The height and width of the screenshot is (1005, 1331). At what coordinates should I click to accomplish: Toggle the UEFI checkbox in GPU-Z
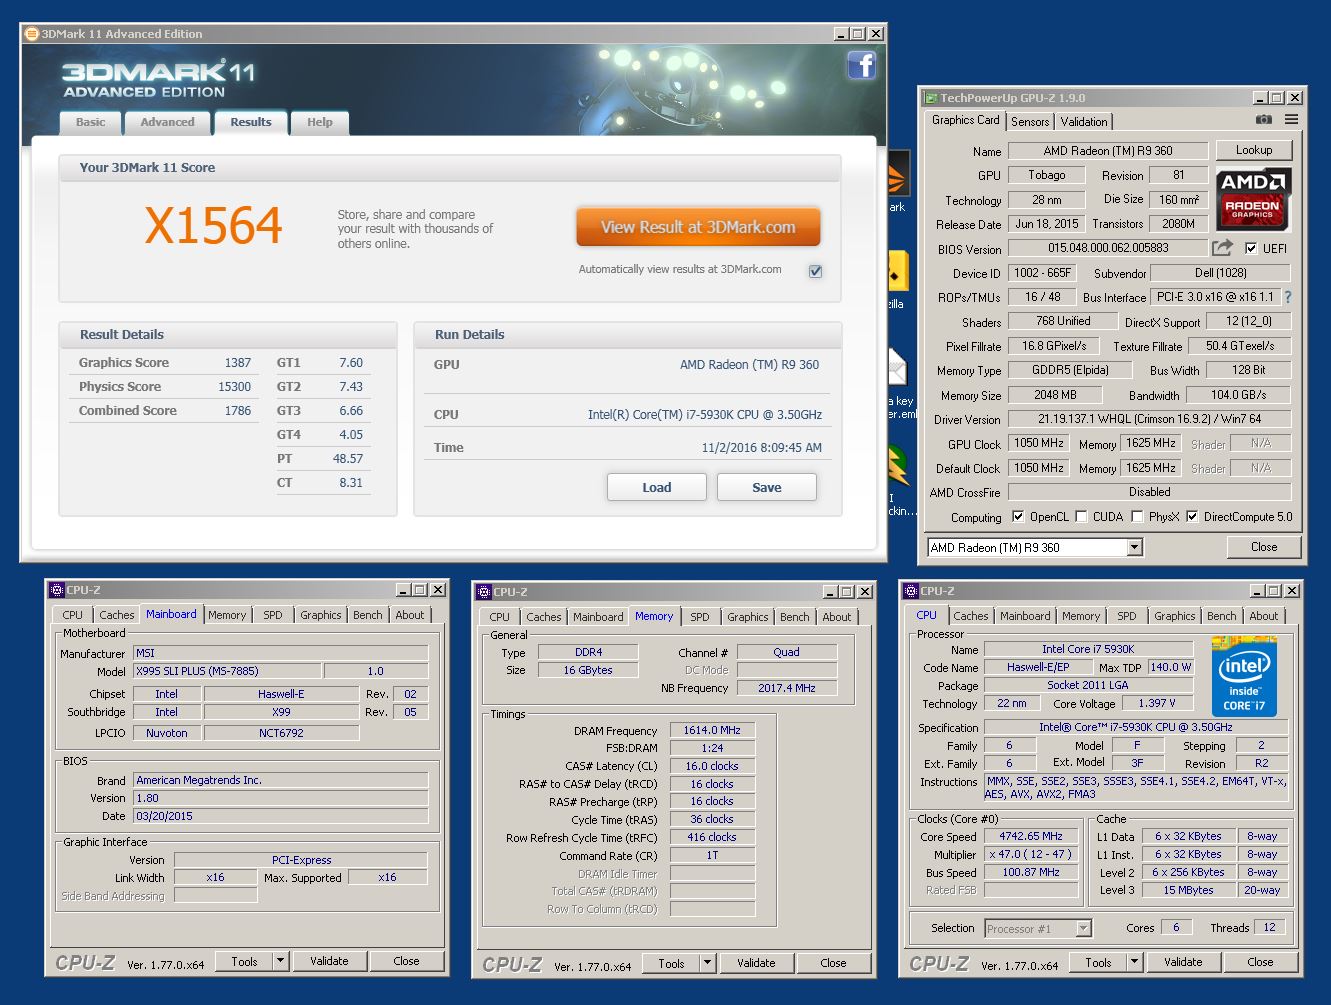point(1251,248)
